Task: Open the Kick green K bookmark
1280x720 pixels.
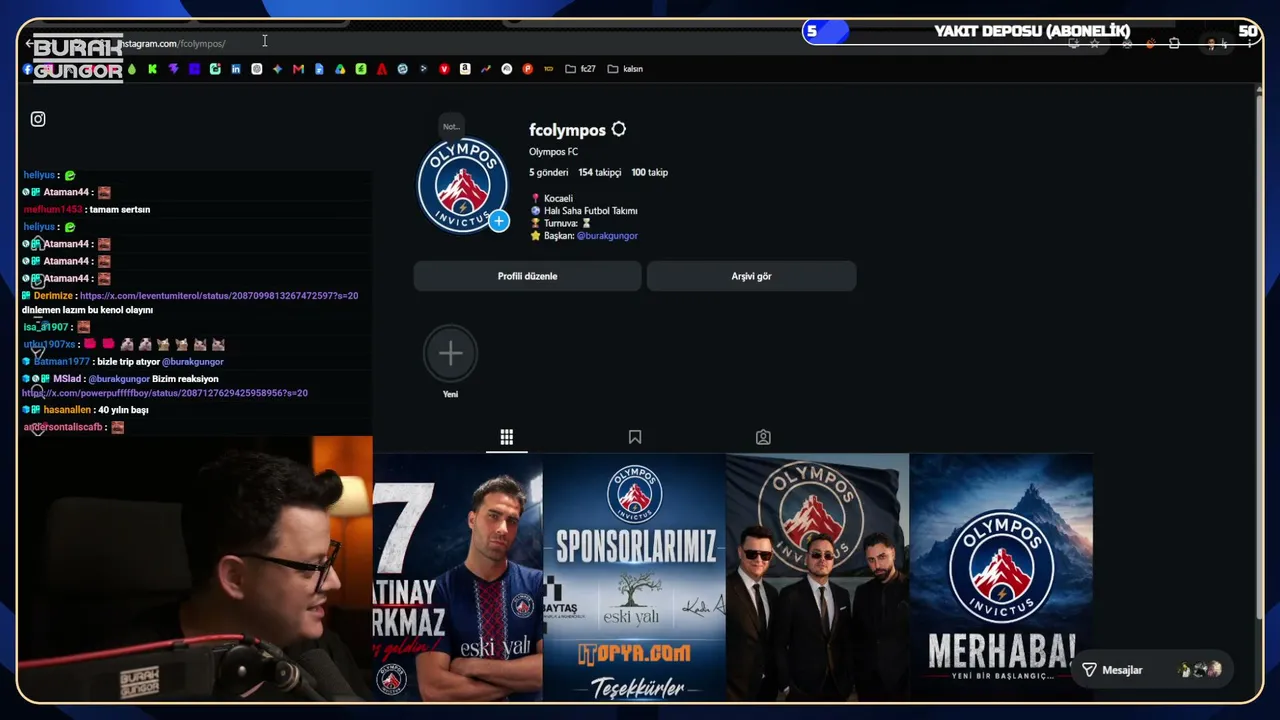Action: pos(152,69)
